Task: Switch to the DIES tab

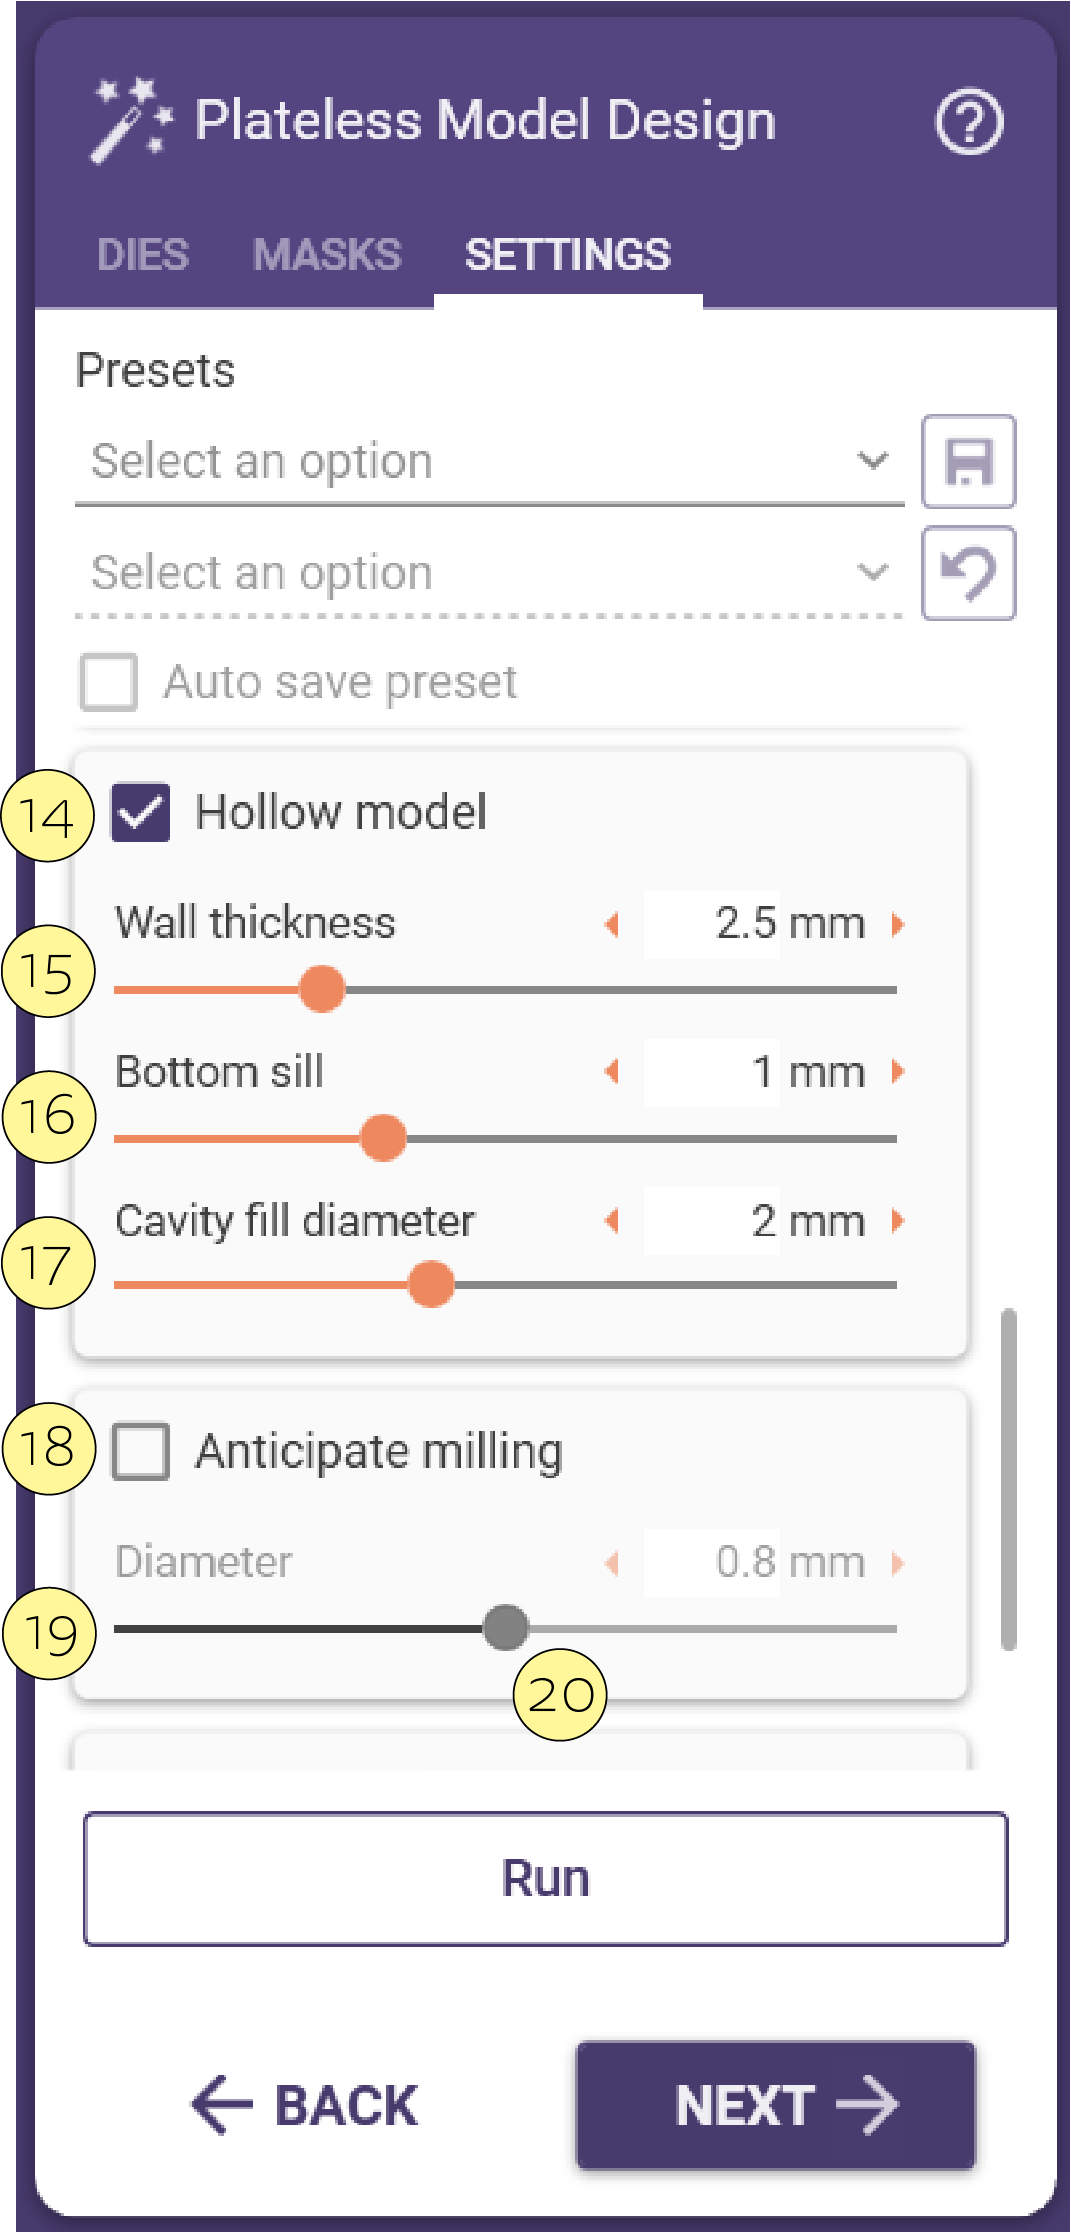Action: (x=142, y=255)
